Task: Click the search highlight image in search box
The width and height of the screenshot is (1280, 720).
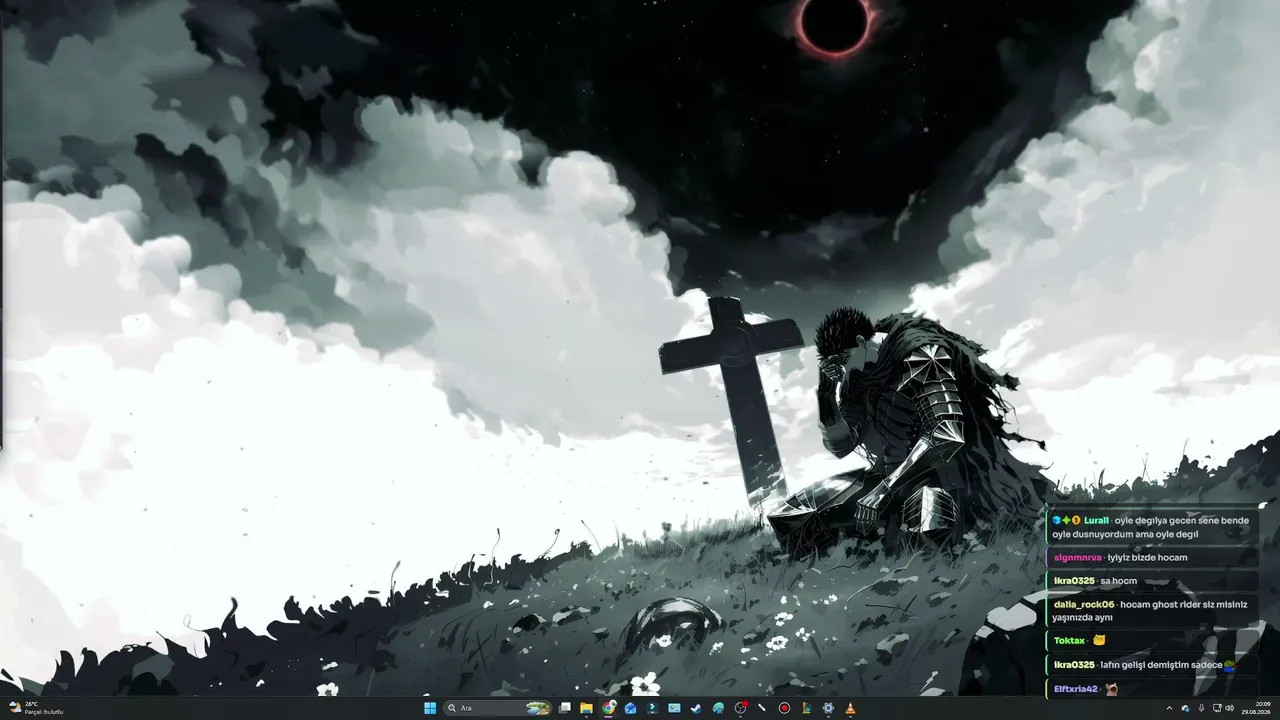Action: (538, 708)
